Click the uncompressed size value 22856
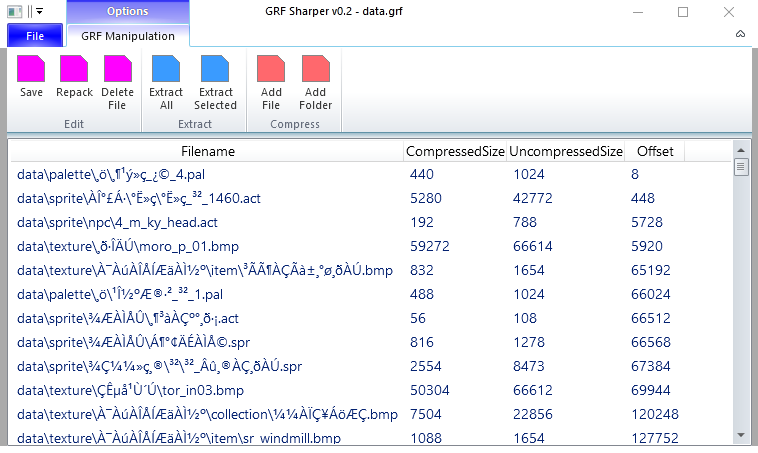Image resolution: width=758 pixels, height=453 pixels. [x=532, y=414]
